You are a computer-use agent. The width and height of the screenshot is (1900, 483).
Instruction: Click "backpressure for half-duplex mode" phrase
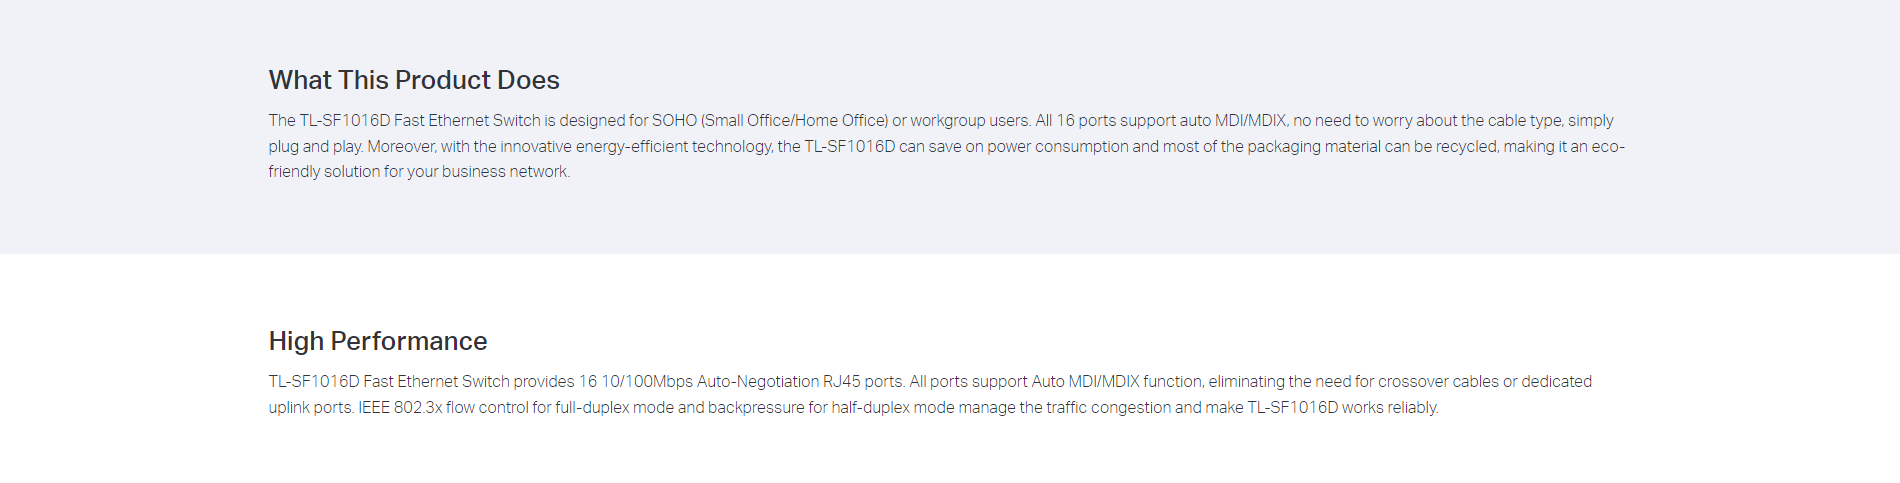click(x=831, y=407)
